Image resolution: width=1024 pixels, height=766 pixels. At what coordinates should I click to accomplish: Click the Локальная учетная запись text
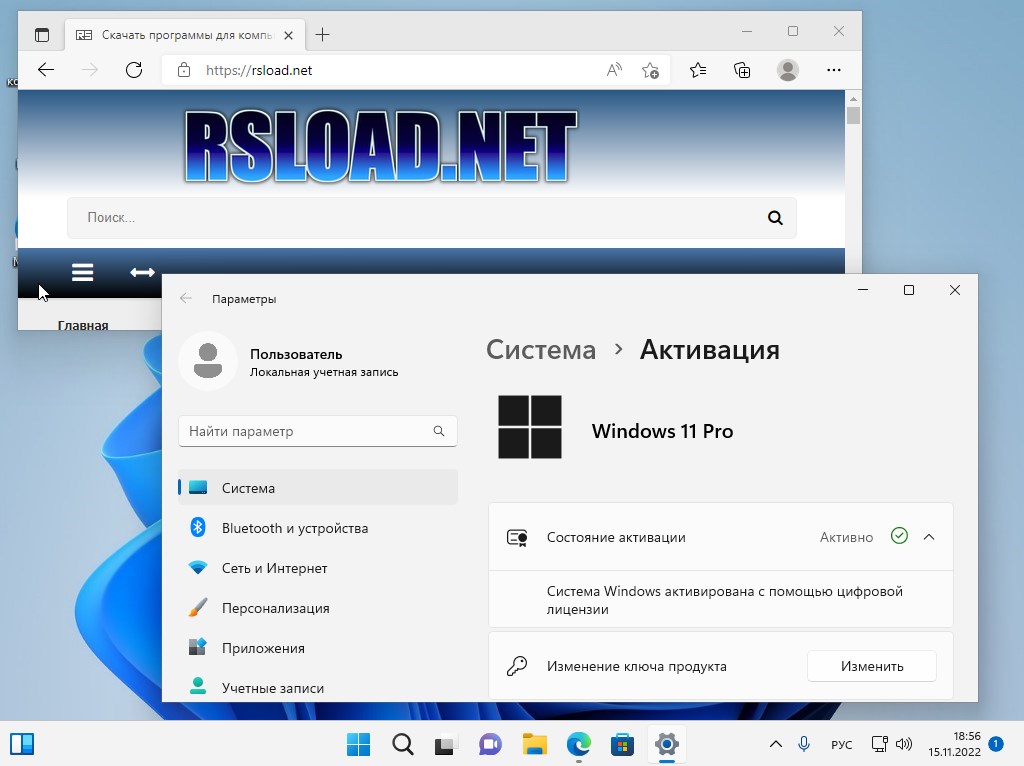(x=324, y=372)
